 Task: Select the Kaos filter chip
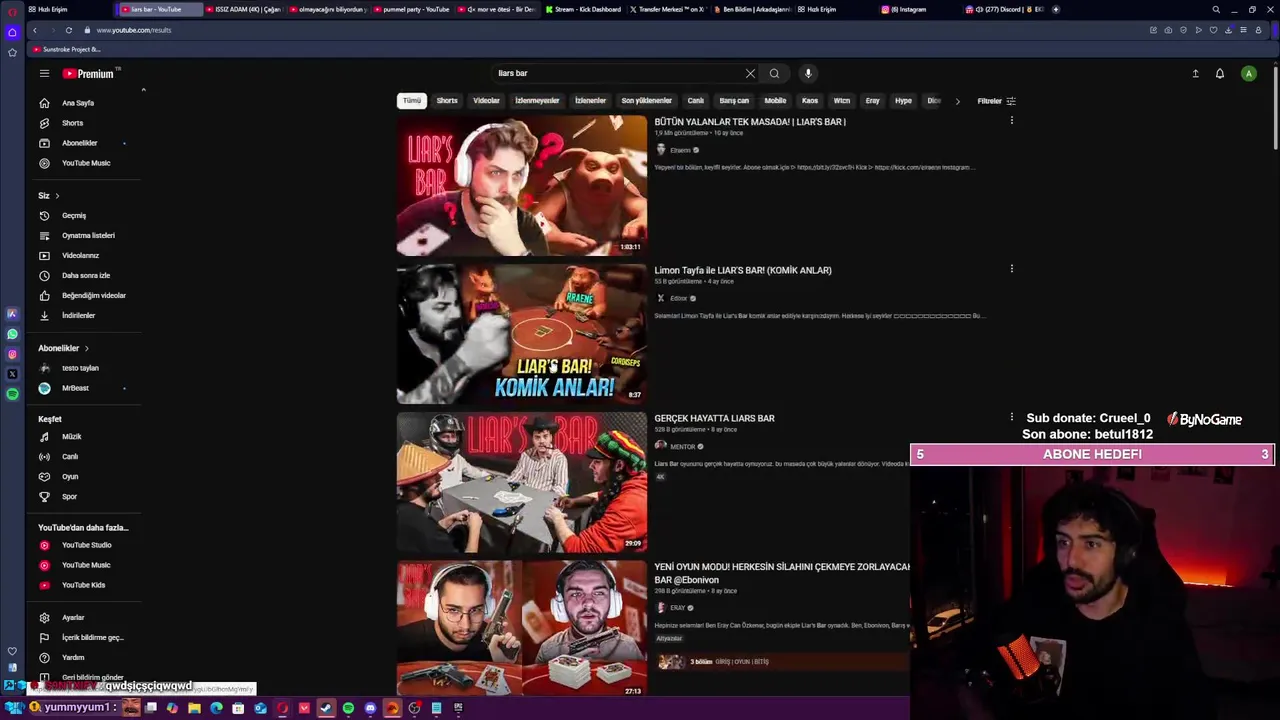click(x=810, y=101)
